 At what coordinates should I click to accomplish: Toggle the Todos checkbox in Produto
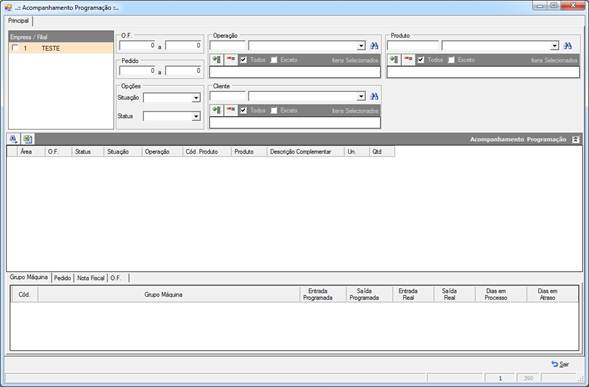421,60
